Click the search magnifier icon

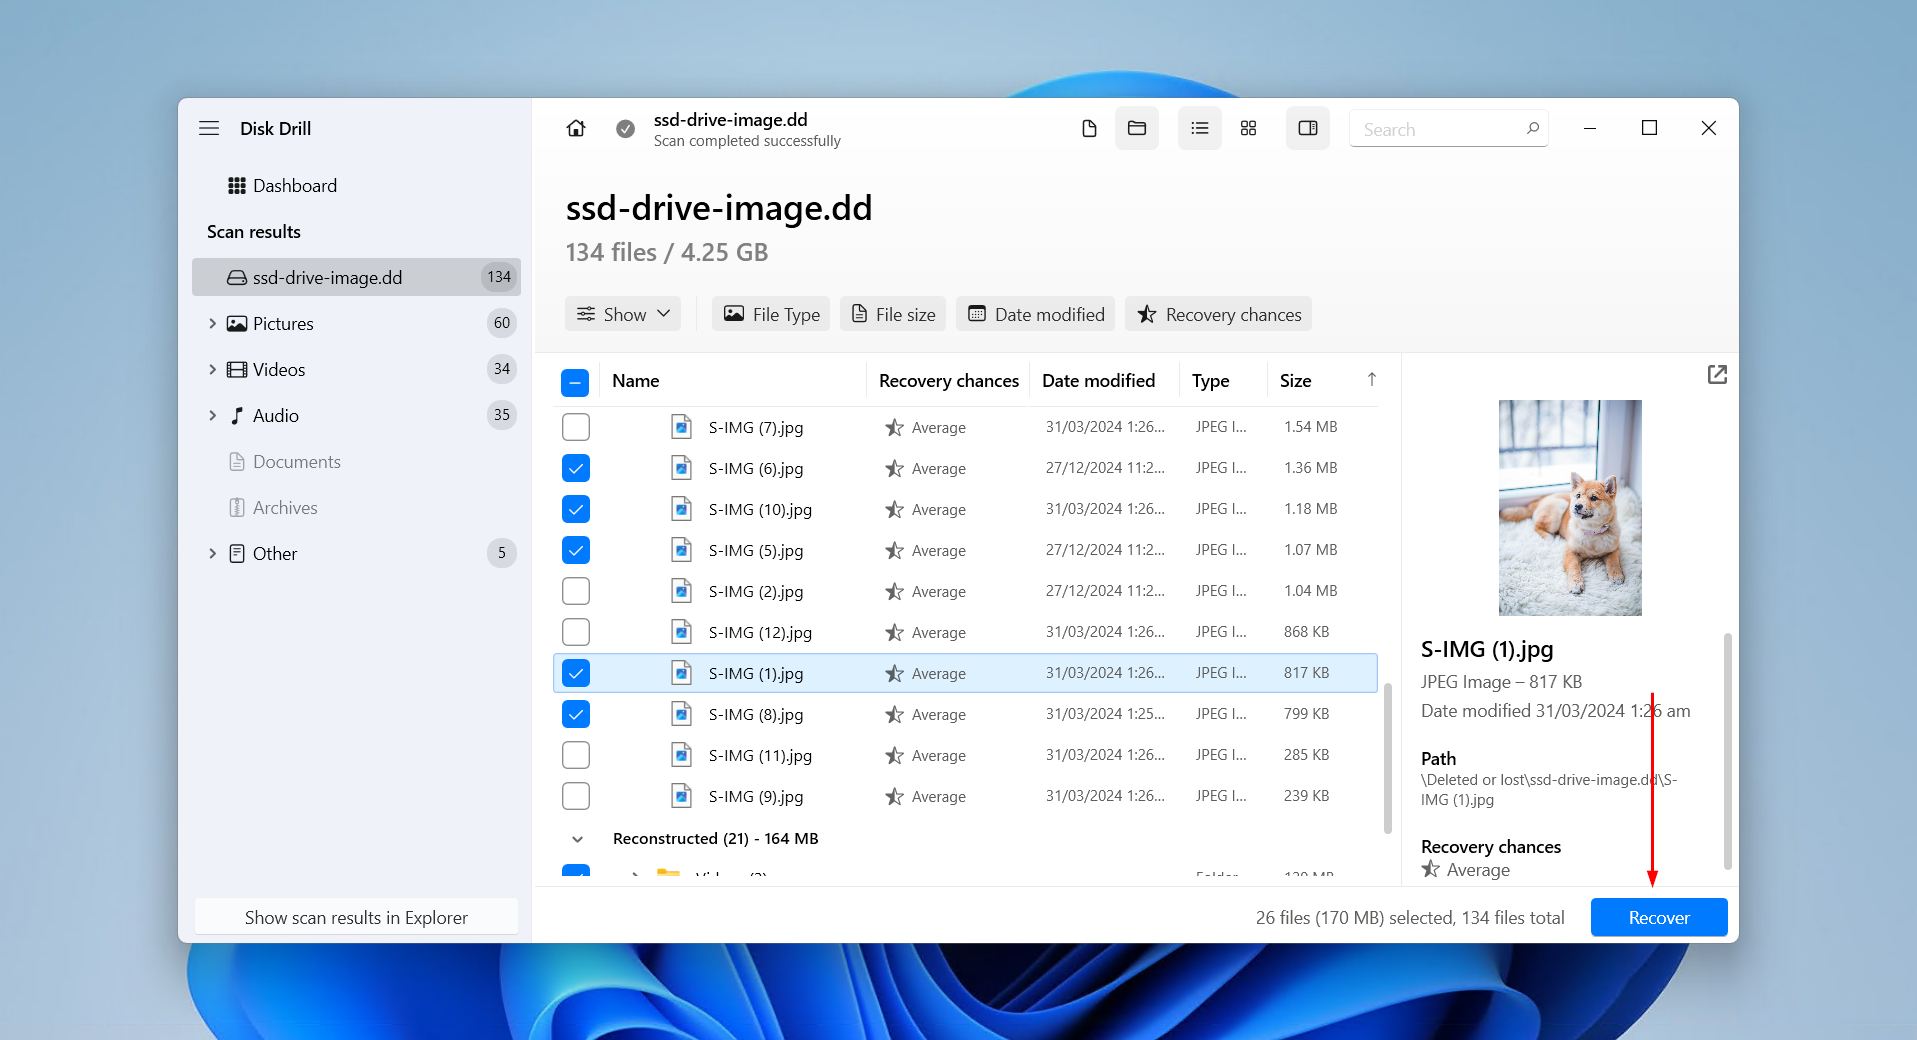click(x=1532, y=128)
